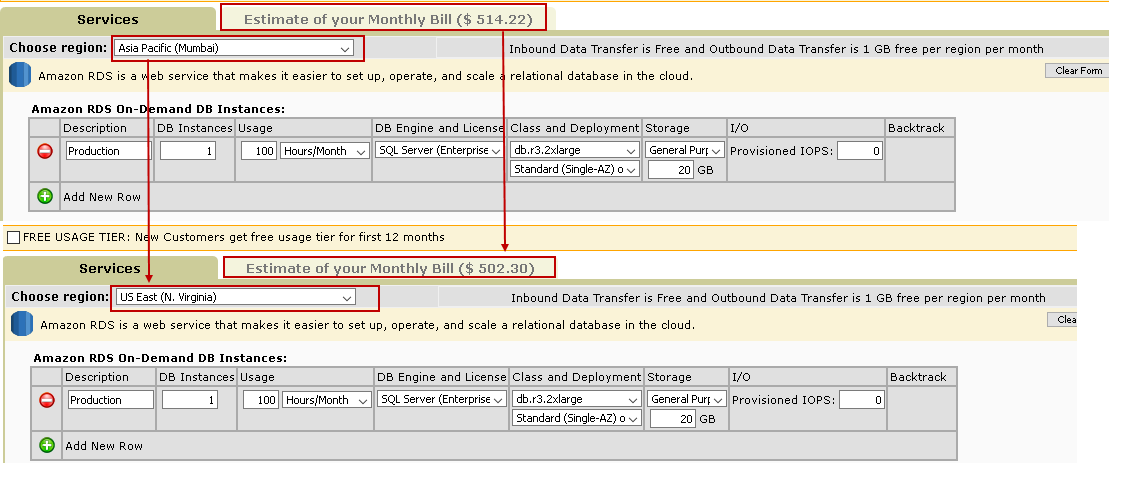Select the Services tab in Mumbai panel

click(108, 19)
